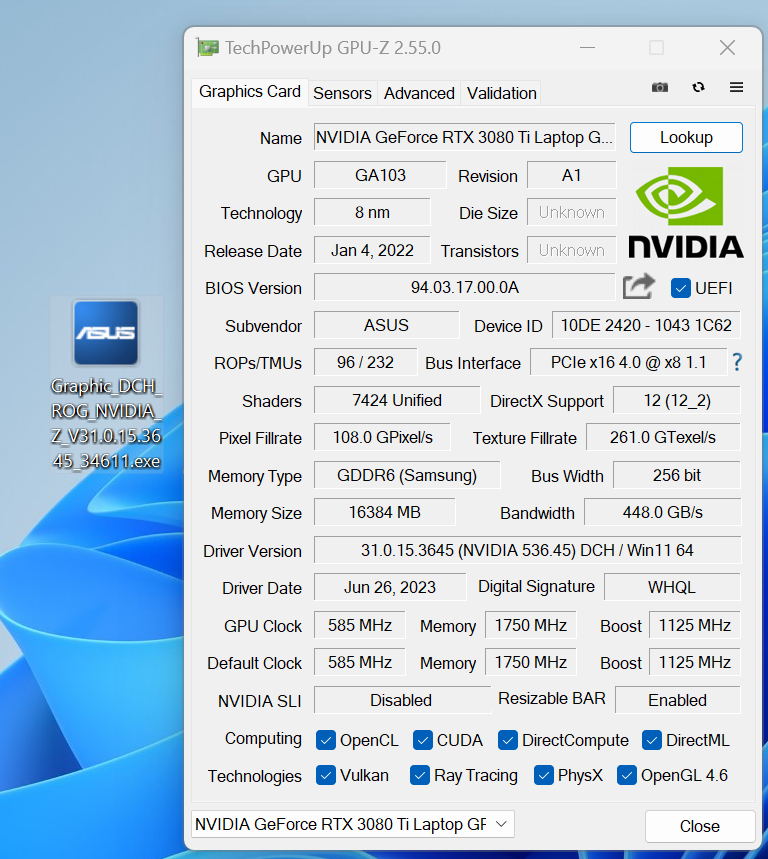Switch to the Sensors tab
Viewport: 768px width, 859px height.
342,93
